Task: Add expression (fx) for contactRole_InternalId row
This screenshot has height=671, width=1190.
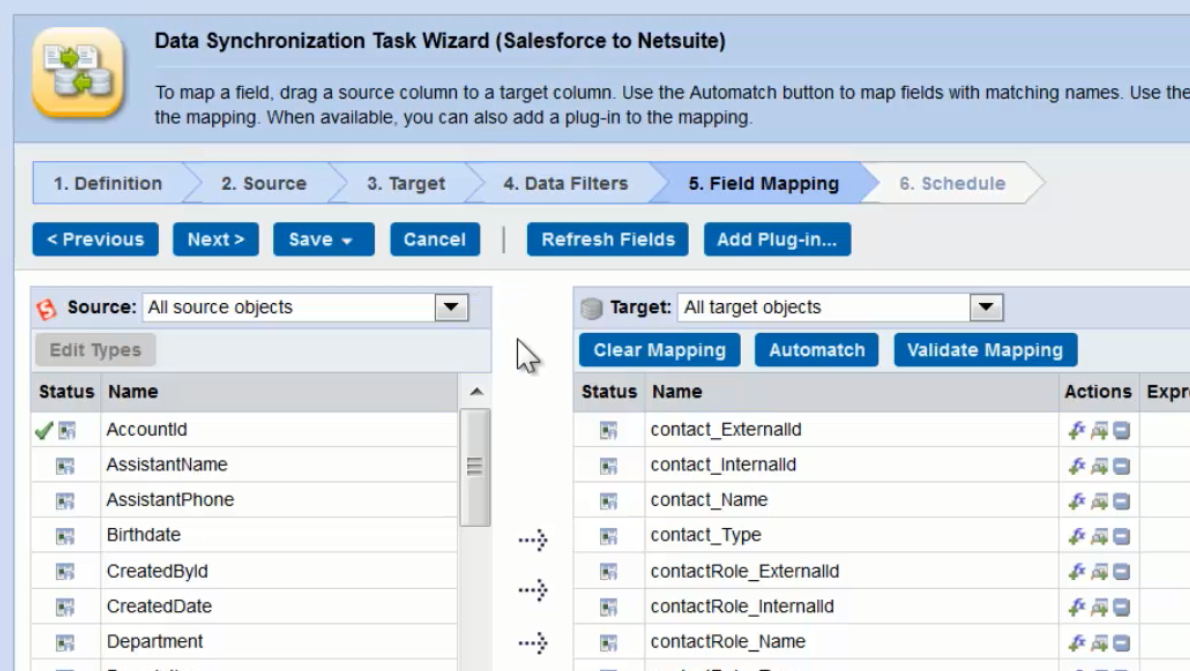Action: pyautogui.click(x=1076, y=607)
